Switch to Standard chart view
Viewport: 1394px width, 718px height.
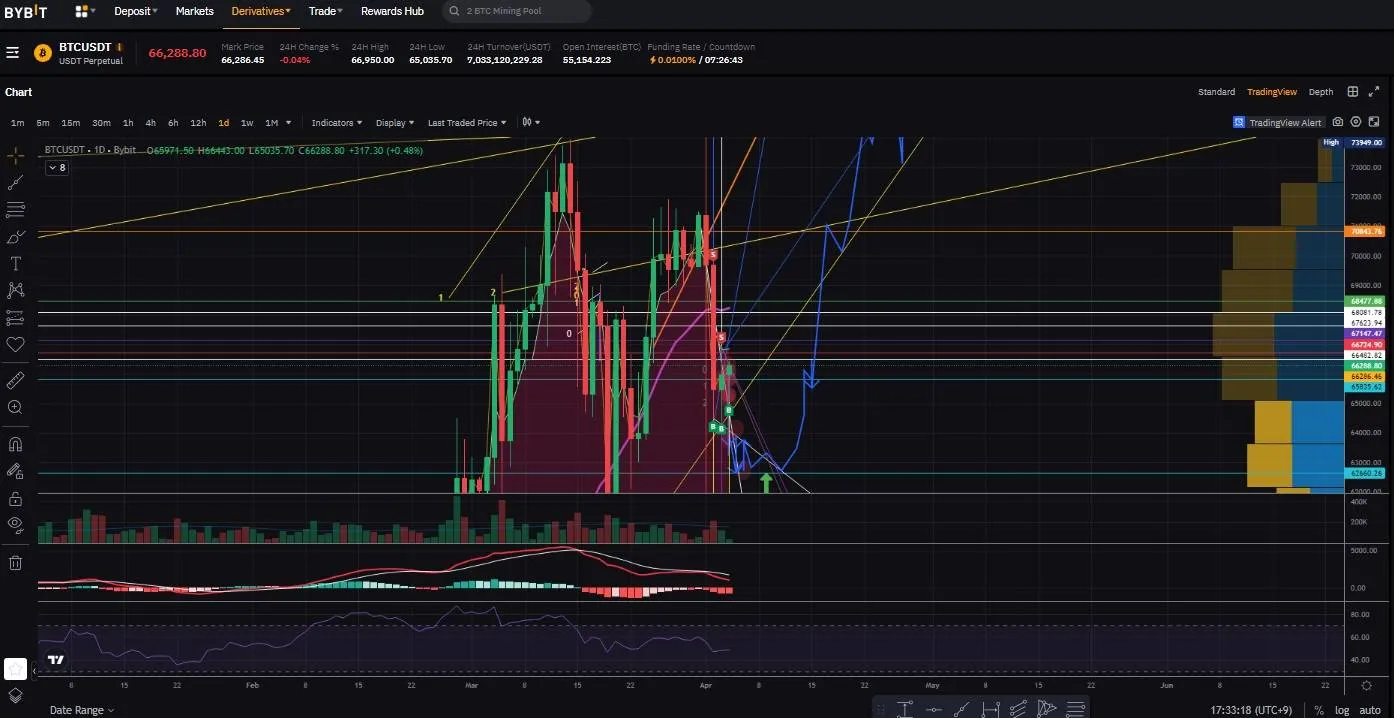pos(1216,92)
